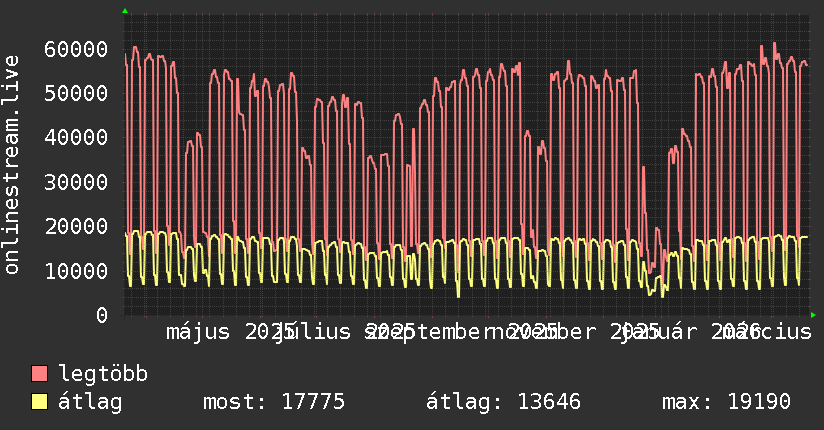824x430 pixels.
Task: Click the legtöbb legend label
Action: pos(103,374)
